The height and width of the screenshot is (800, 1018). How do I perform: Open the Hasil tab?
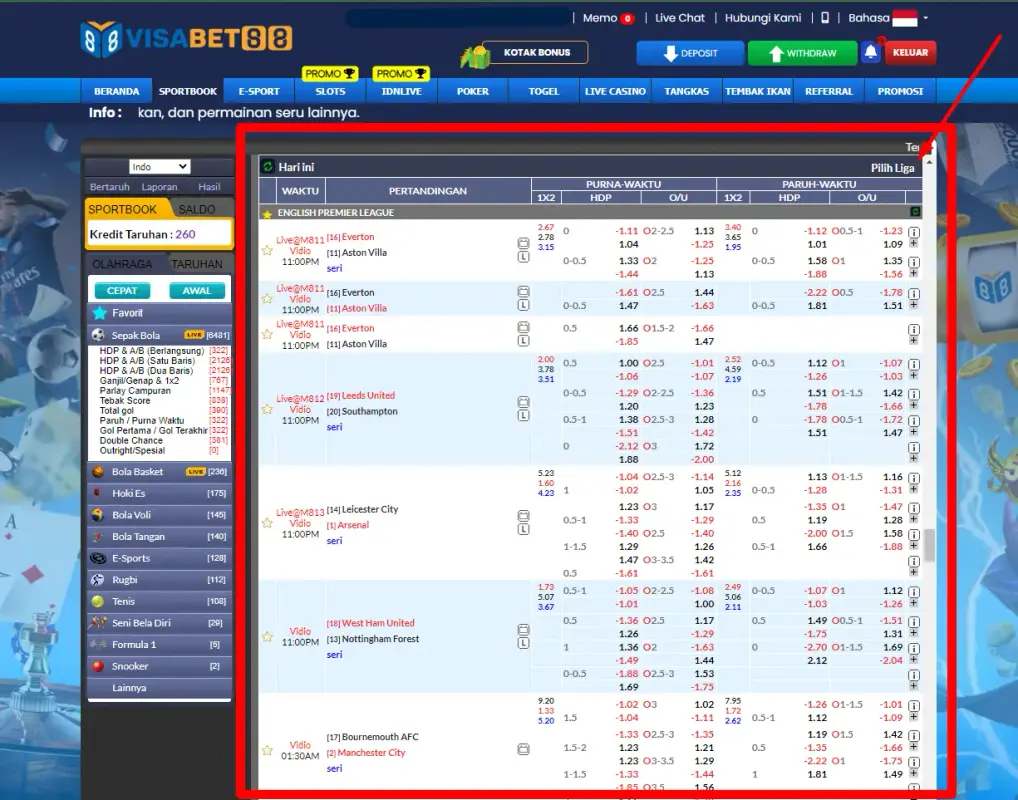209,186
